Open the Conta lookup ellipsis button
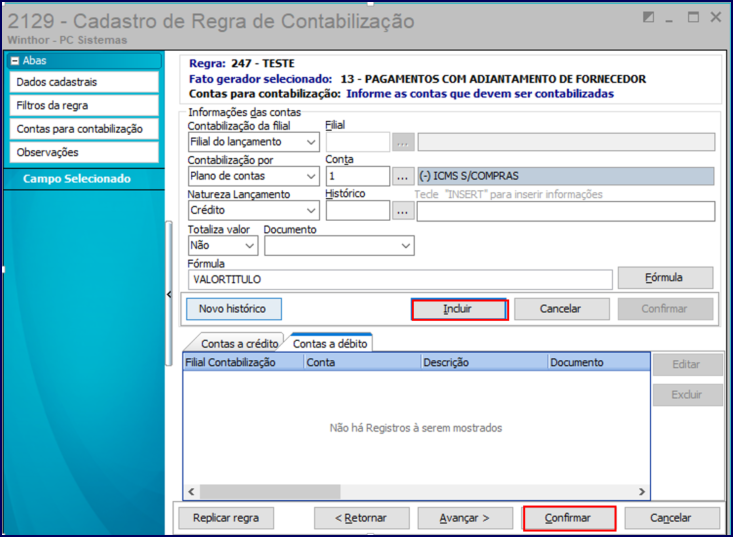This screenshot has width=733, height=537. pyautogui.click(x=403, y=176)
